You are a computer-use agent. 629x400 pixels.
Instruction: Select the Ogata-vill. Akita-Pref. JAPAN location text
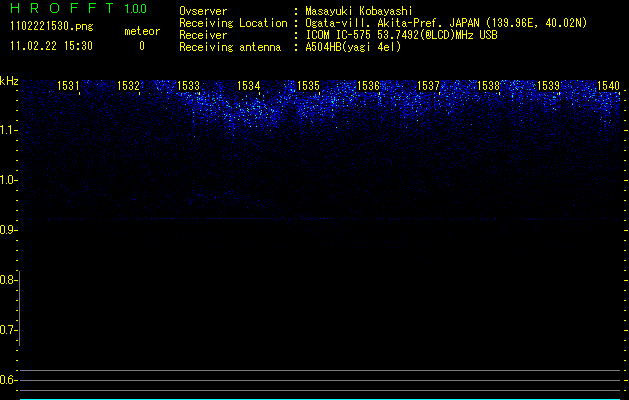pyautogui.click(x=446, y=23)
